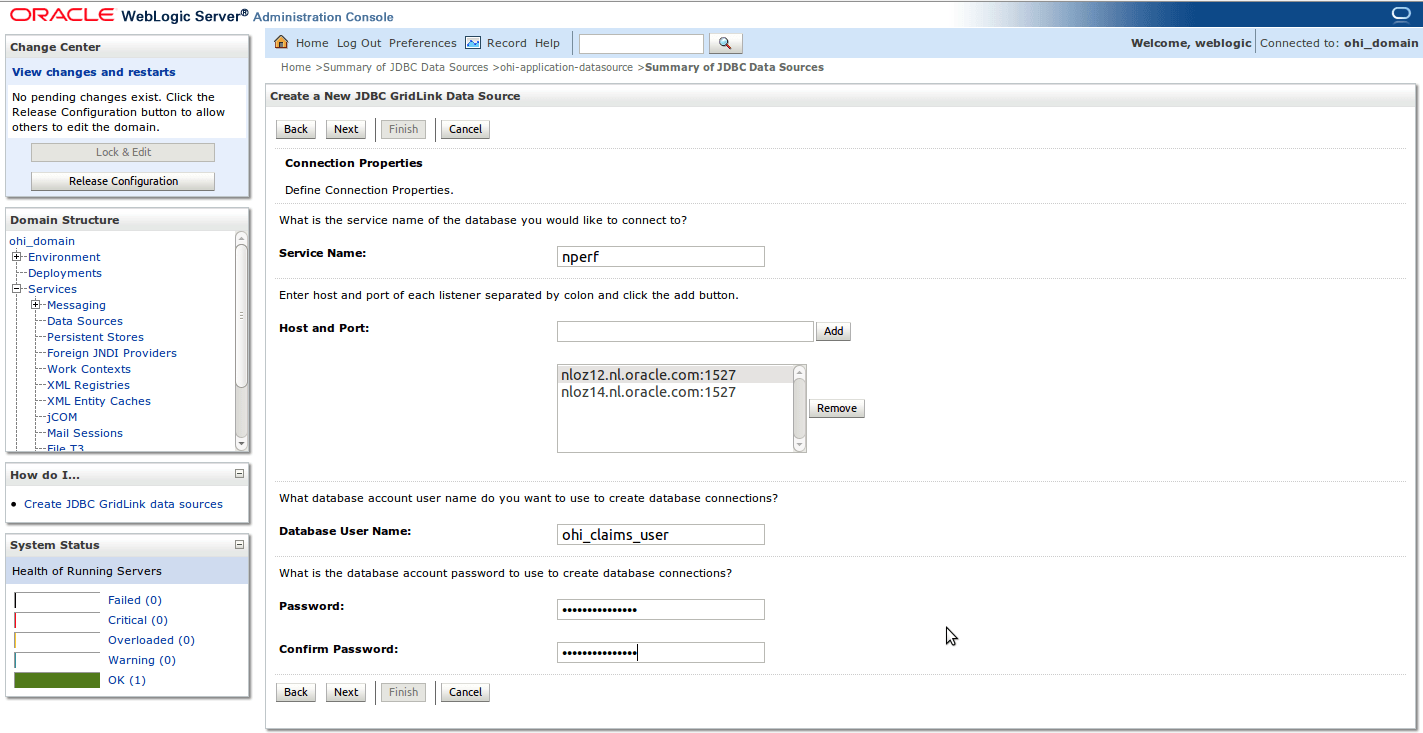Collapse the System Status panel
Viewport: 1423px width, 733px height.
tap(239, 545)
